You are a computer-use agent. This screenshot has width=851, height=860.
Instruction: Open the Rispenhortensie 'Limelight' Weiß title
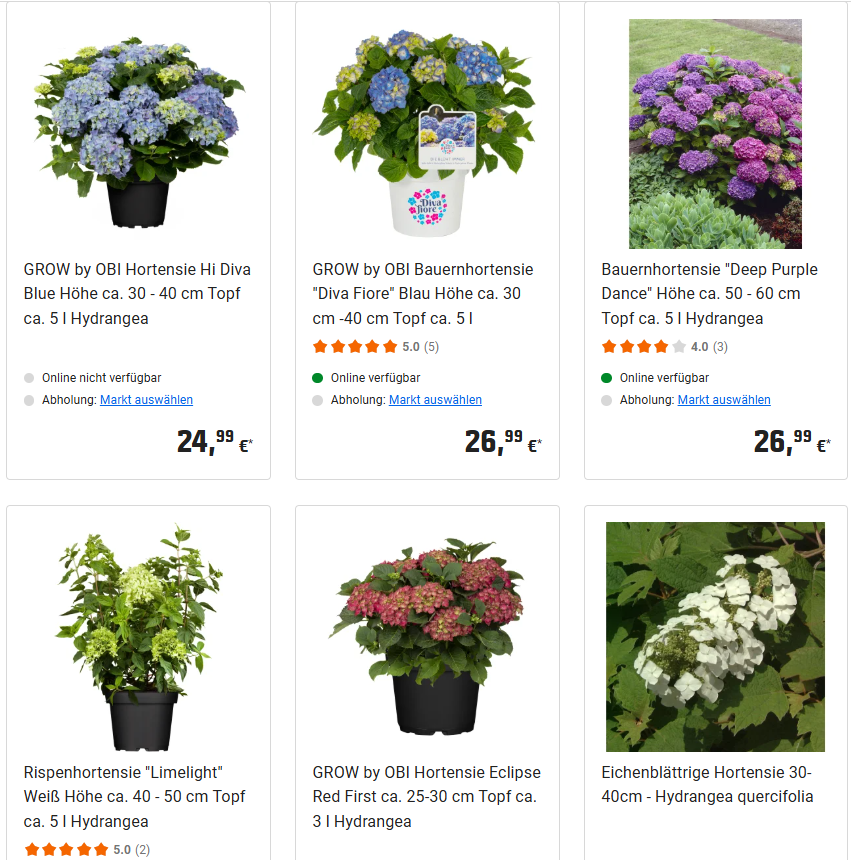[x=134, y=796]
